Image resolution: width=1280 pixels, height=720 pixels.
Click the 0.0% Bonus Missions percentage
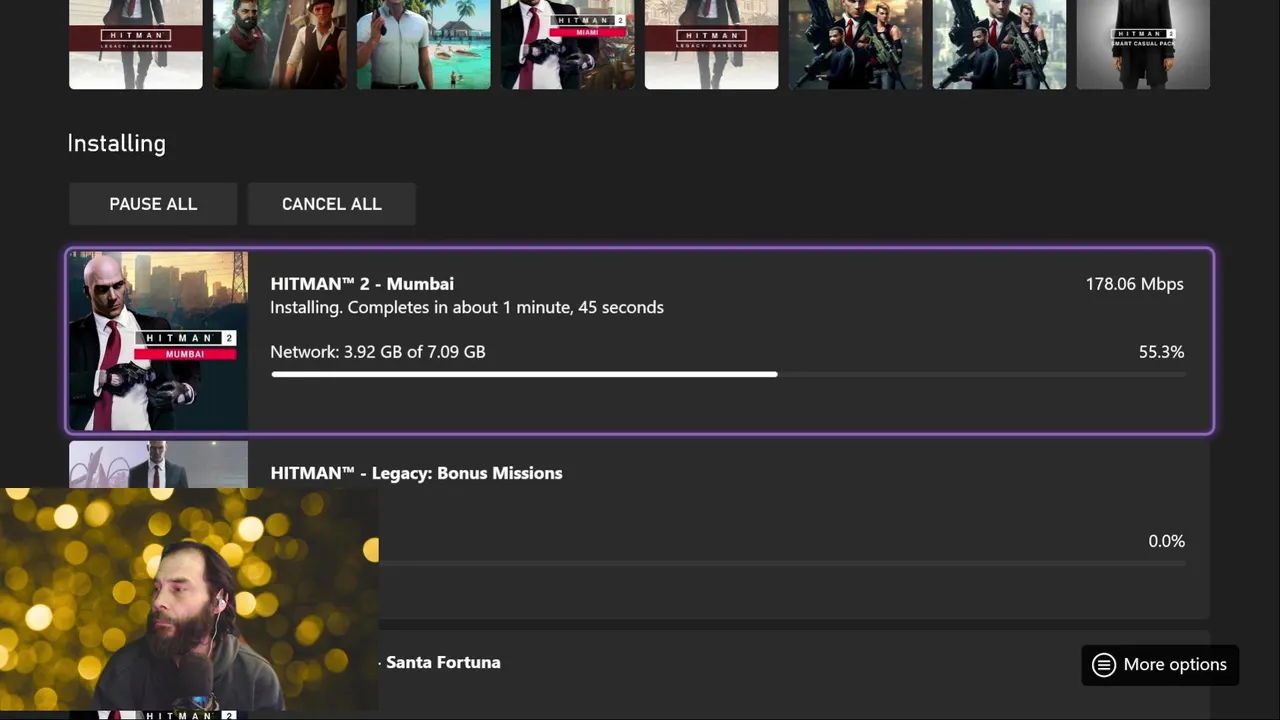point(1166,541)
